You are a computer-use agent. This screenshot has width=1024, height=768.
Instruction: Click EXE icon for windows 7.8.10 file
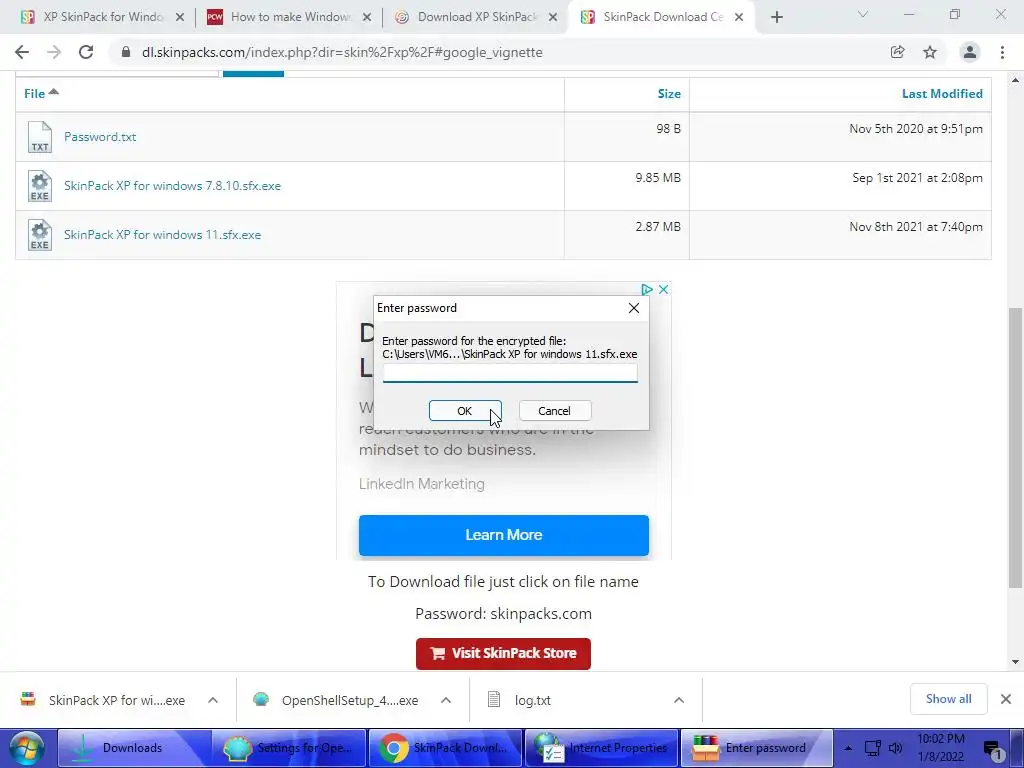(x=40, y=186)
